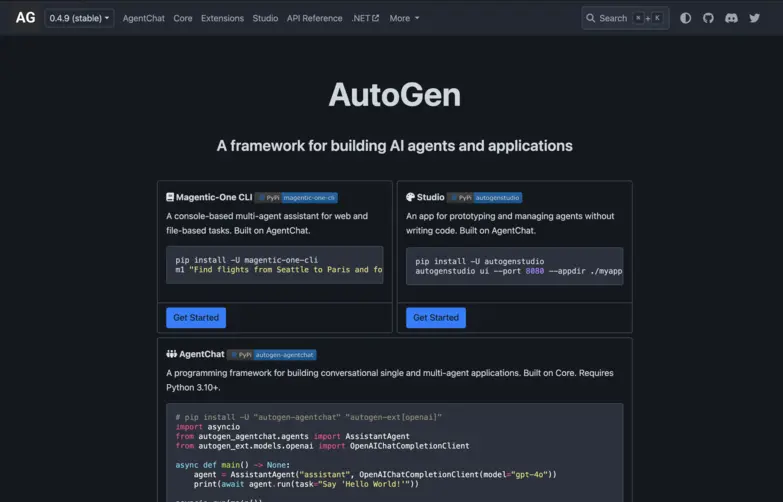Click the AutoGen main heading
This screenshot has width=783, height=502.
[x=394, y=95]
